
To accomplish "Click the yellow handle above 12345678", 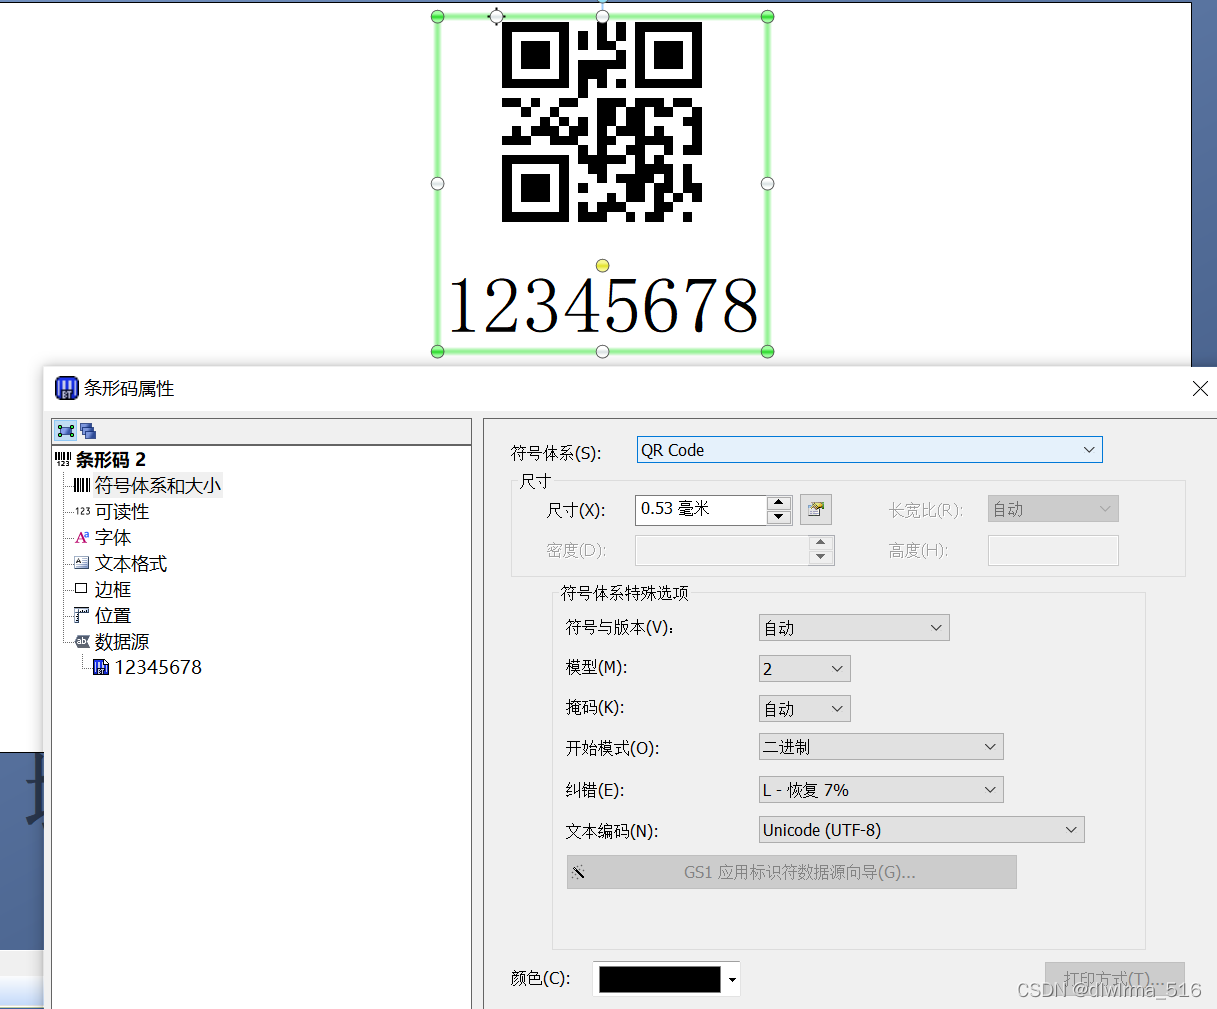I will point(602,266).
